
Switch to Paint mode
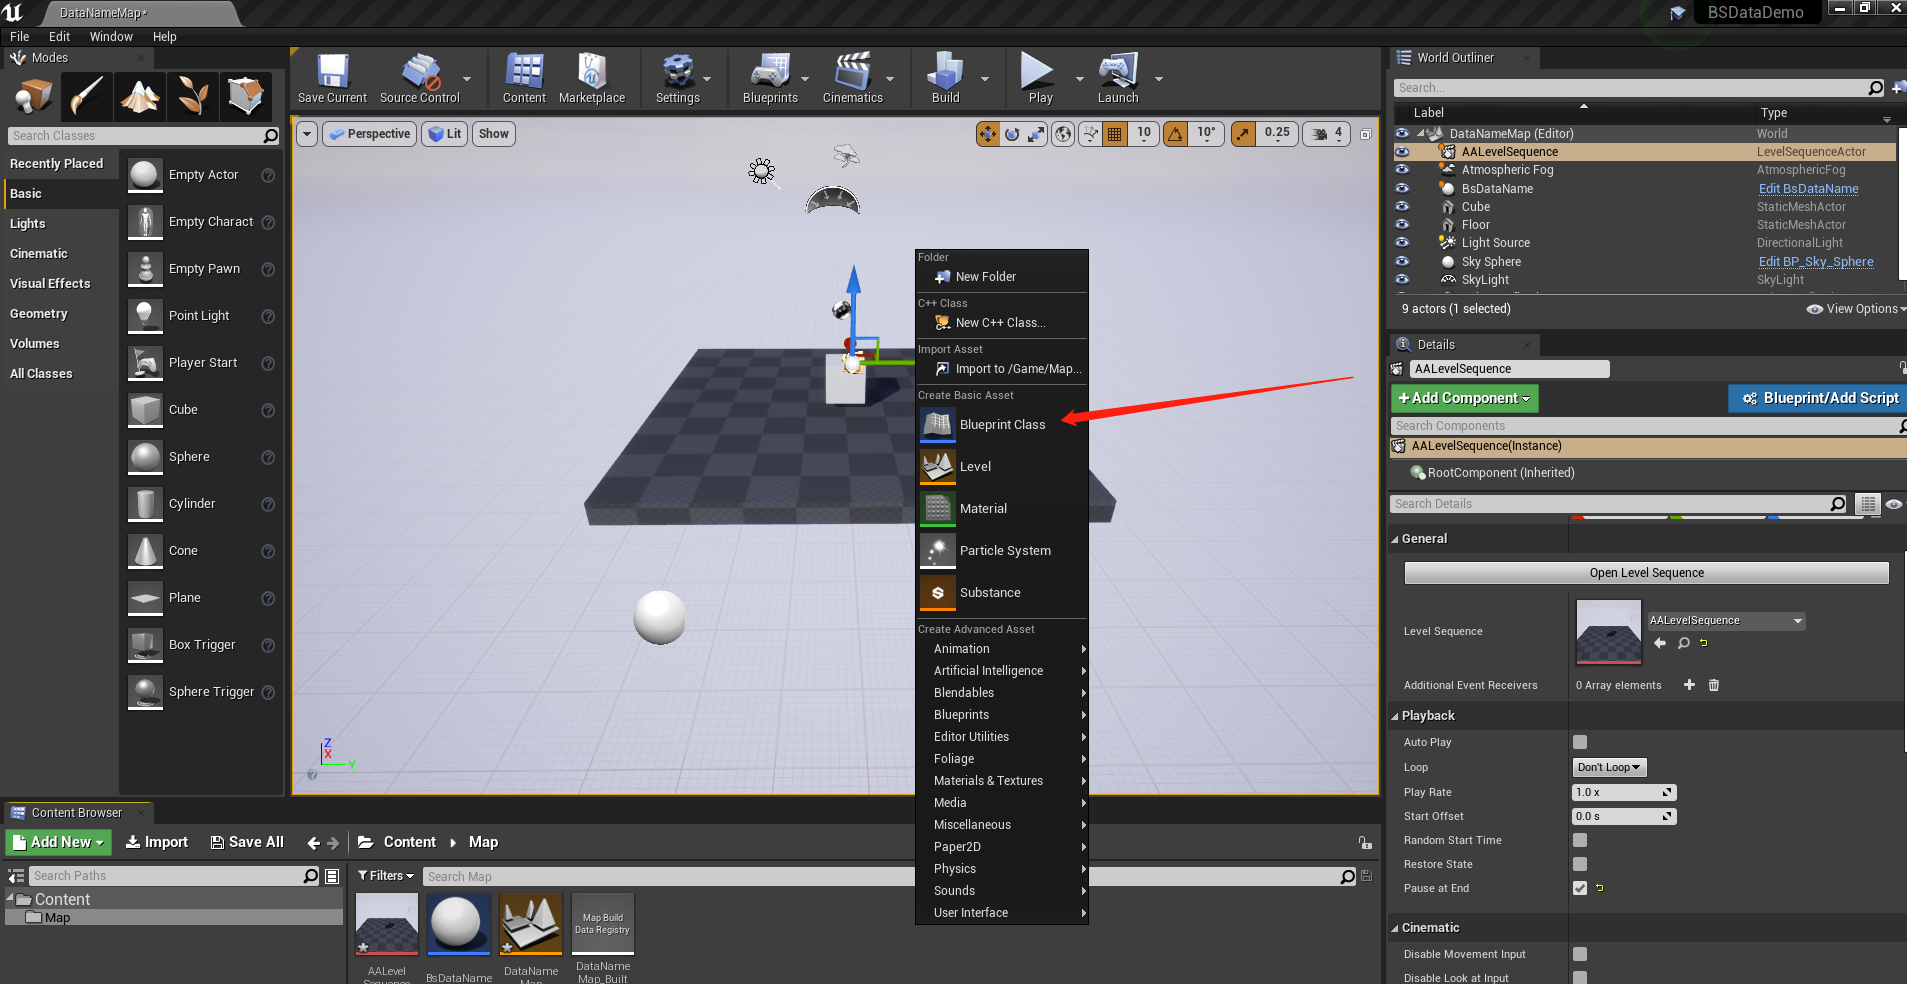(x=86, y=96)
